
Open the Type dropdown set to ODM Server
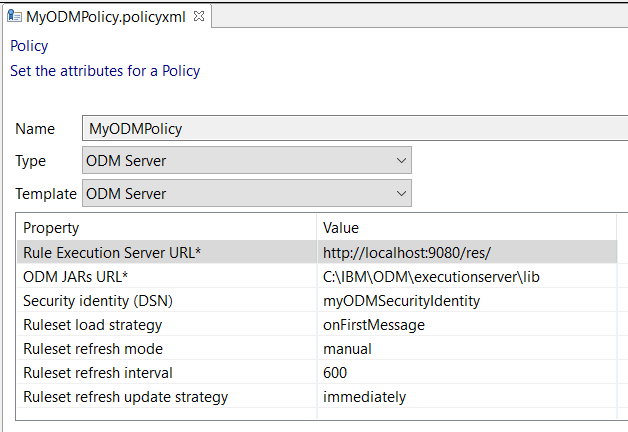(x=247, y=160)
